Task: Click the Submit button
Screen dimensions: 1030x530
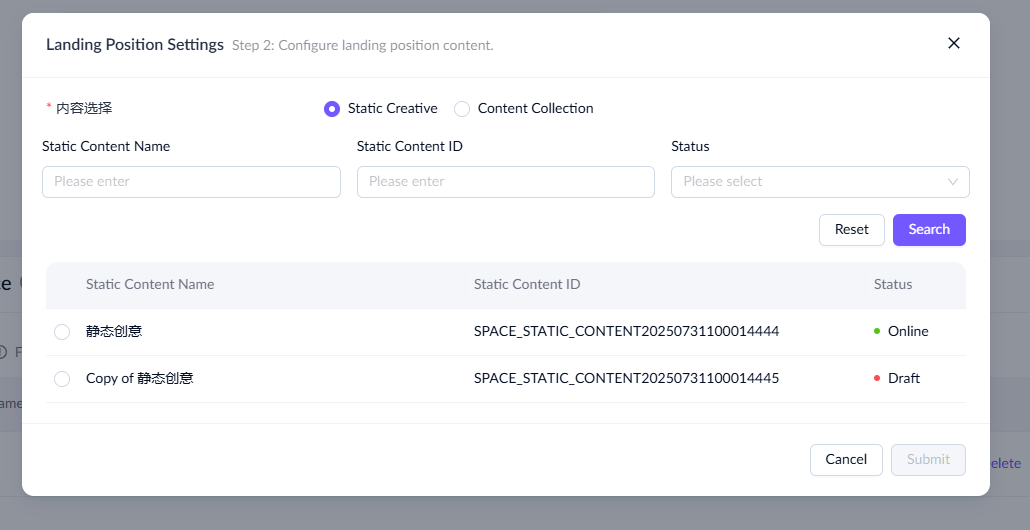Action: [928, 460]
